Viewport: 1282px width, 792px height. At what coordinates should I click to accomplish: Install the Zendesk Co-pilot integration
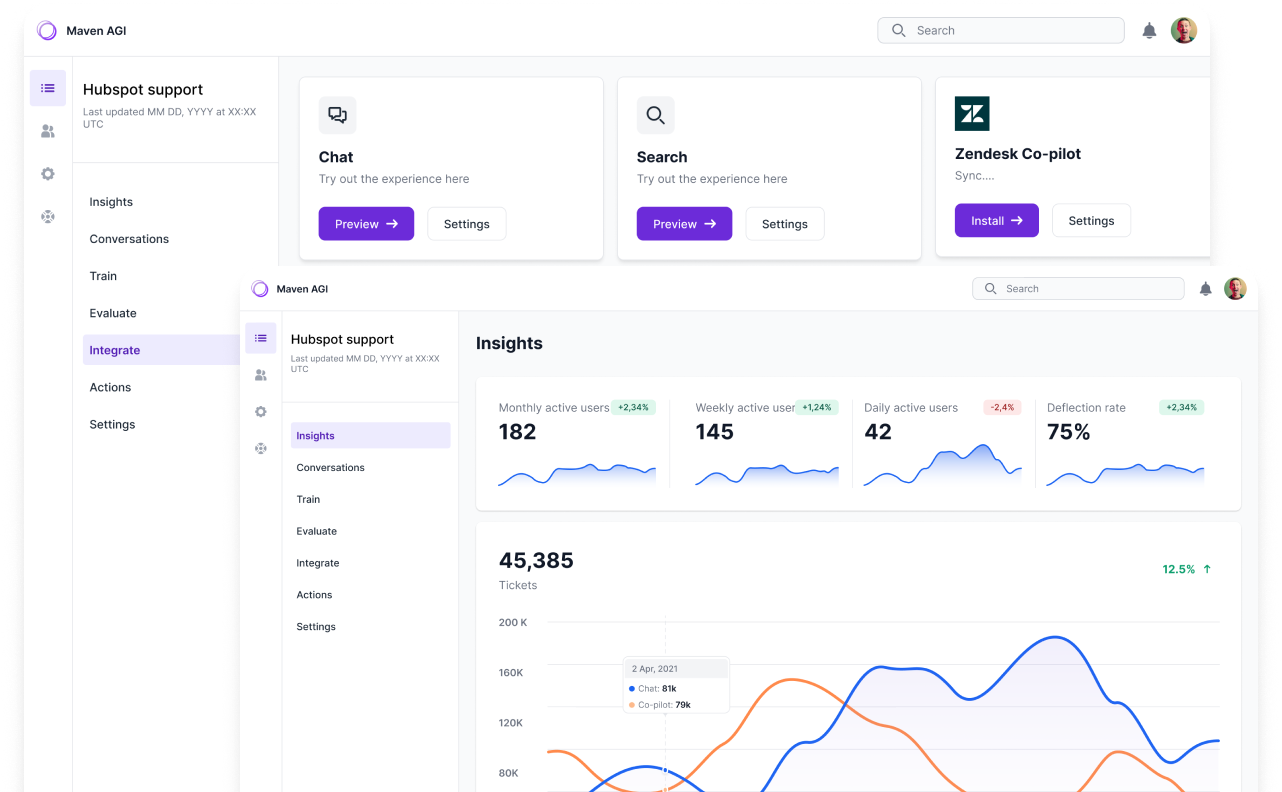click(997, 221)
